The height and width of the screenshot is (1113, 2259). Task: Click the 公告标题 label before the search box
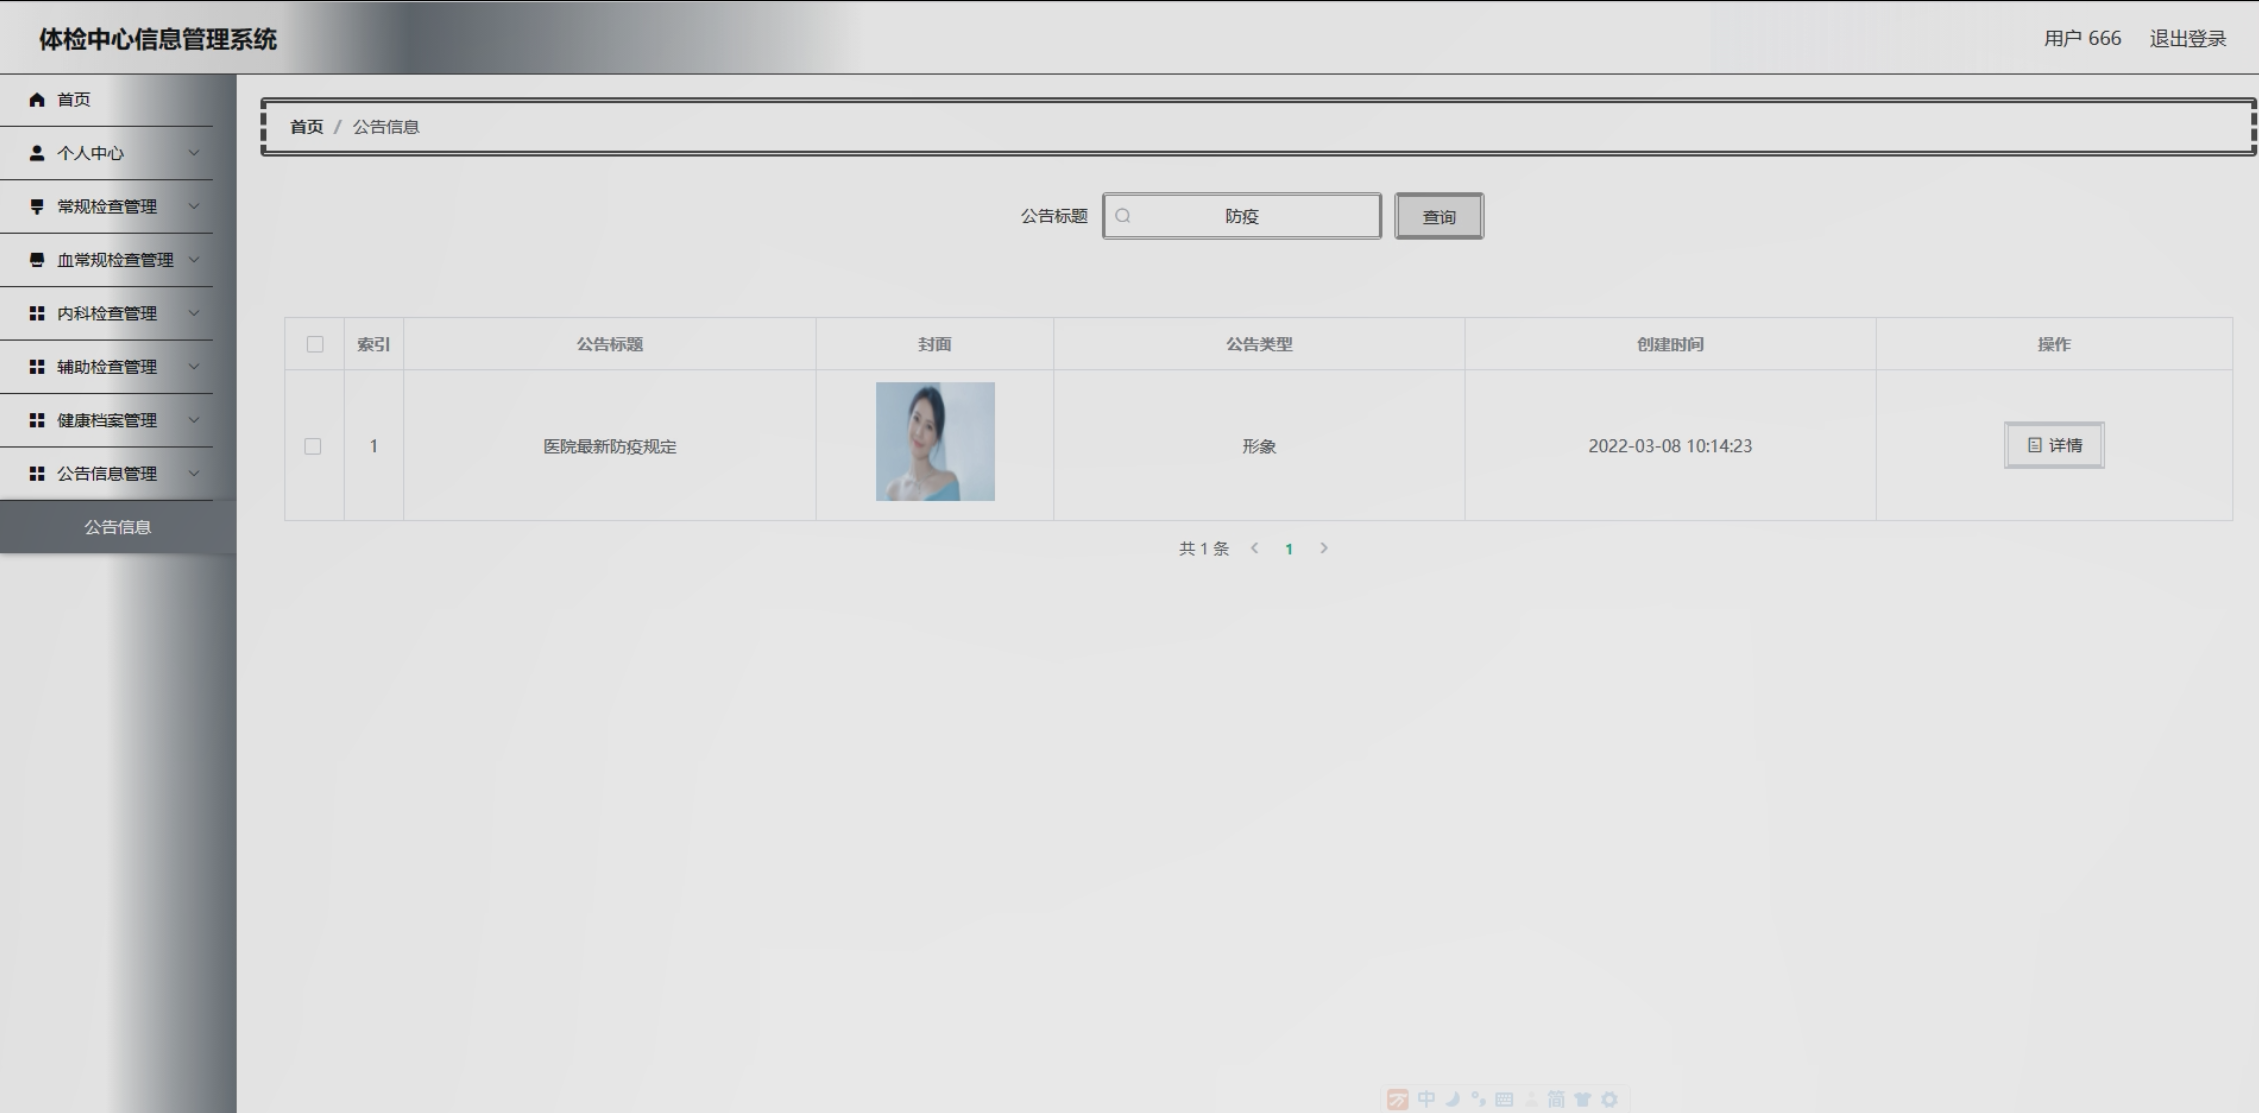tap(1054, 216)
